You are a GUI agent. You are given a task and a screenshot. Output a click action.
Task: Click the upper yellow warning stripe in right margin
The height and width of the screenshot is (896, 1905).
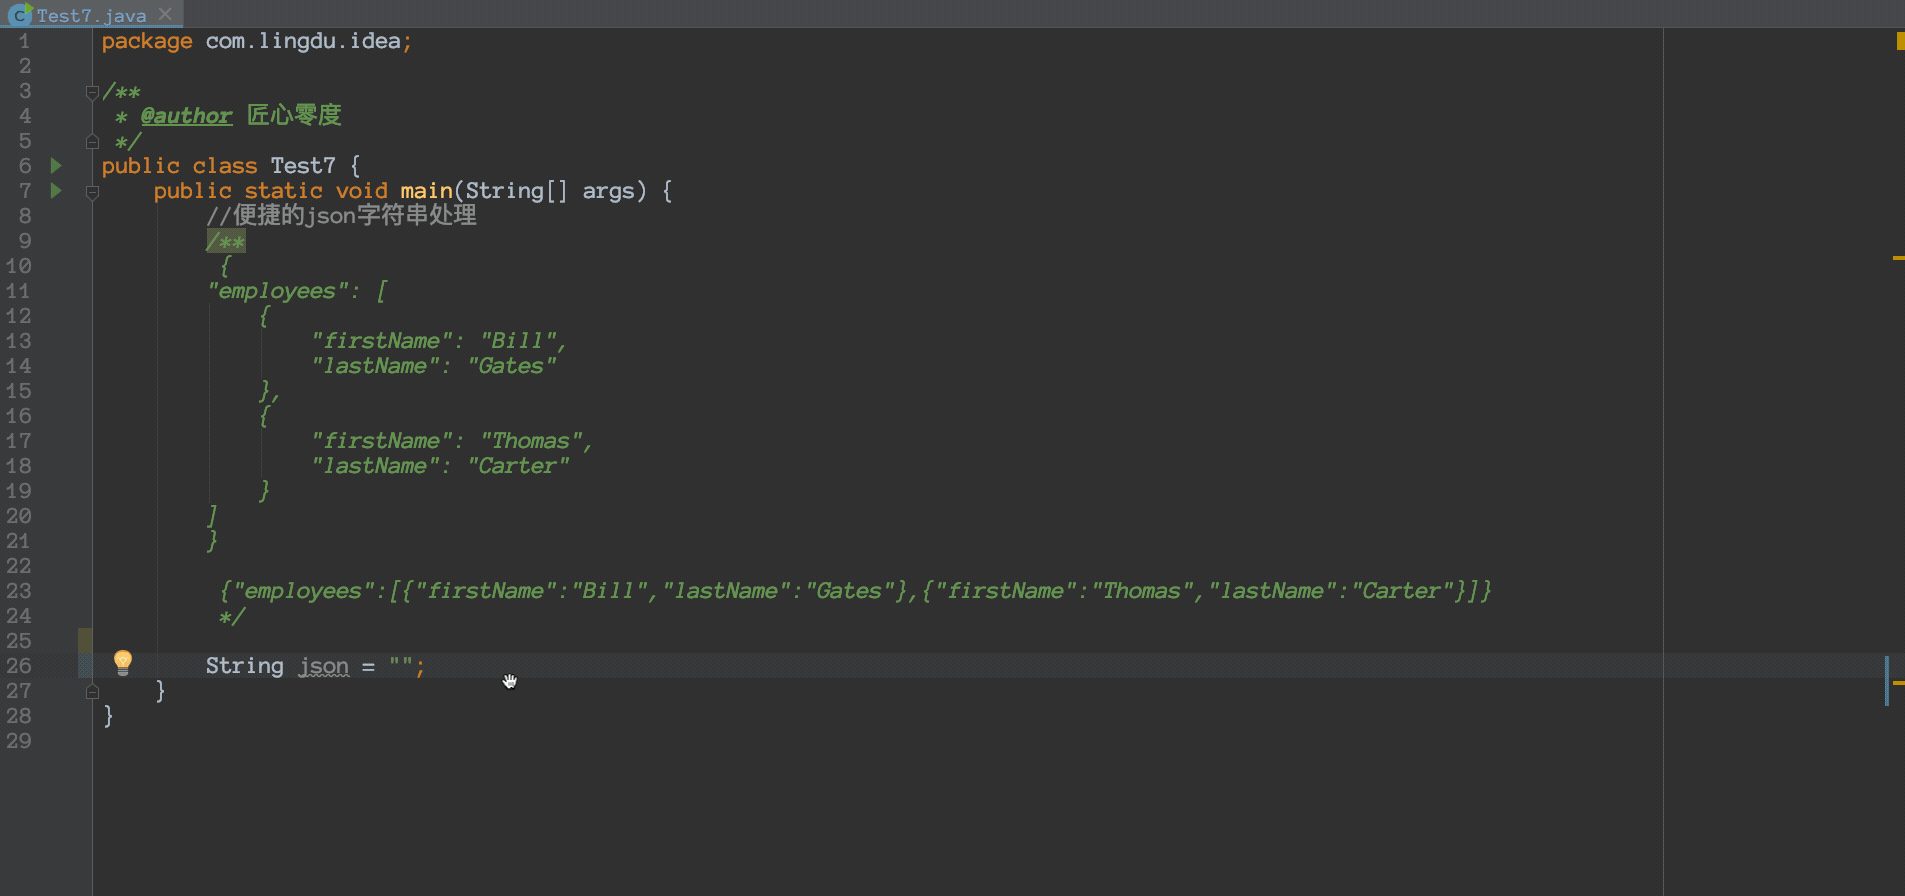point(1897,258)
